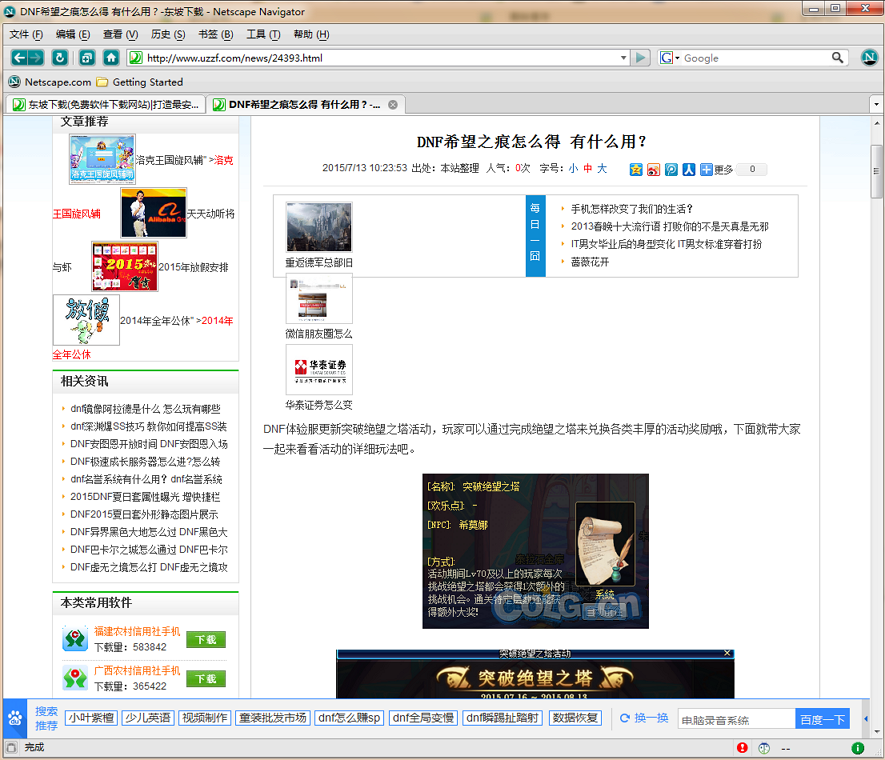The width and height of the screenshot is (885, 760).
Task: Open the 查看 (V) menu
Action: [120, 34]
